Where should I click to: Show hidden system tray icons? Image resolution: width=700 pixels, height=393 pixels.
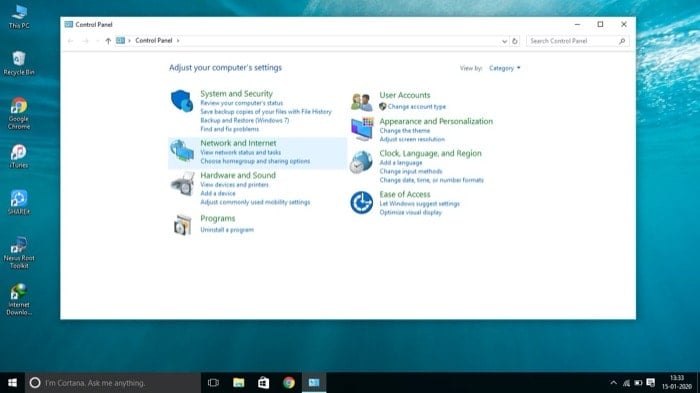coord(613,383)
